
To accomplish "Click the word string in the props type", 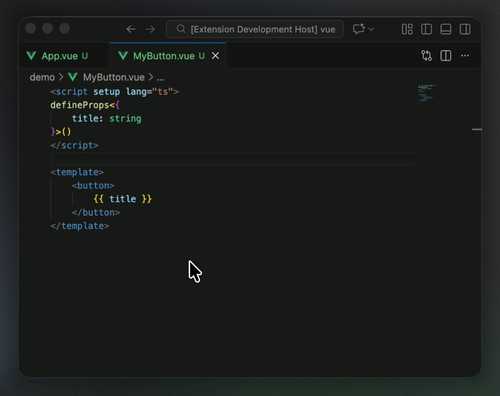I will 125,119.
